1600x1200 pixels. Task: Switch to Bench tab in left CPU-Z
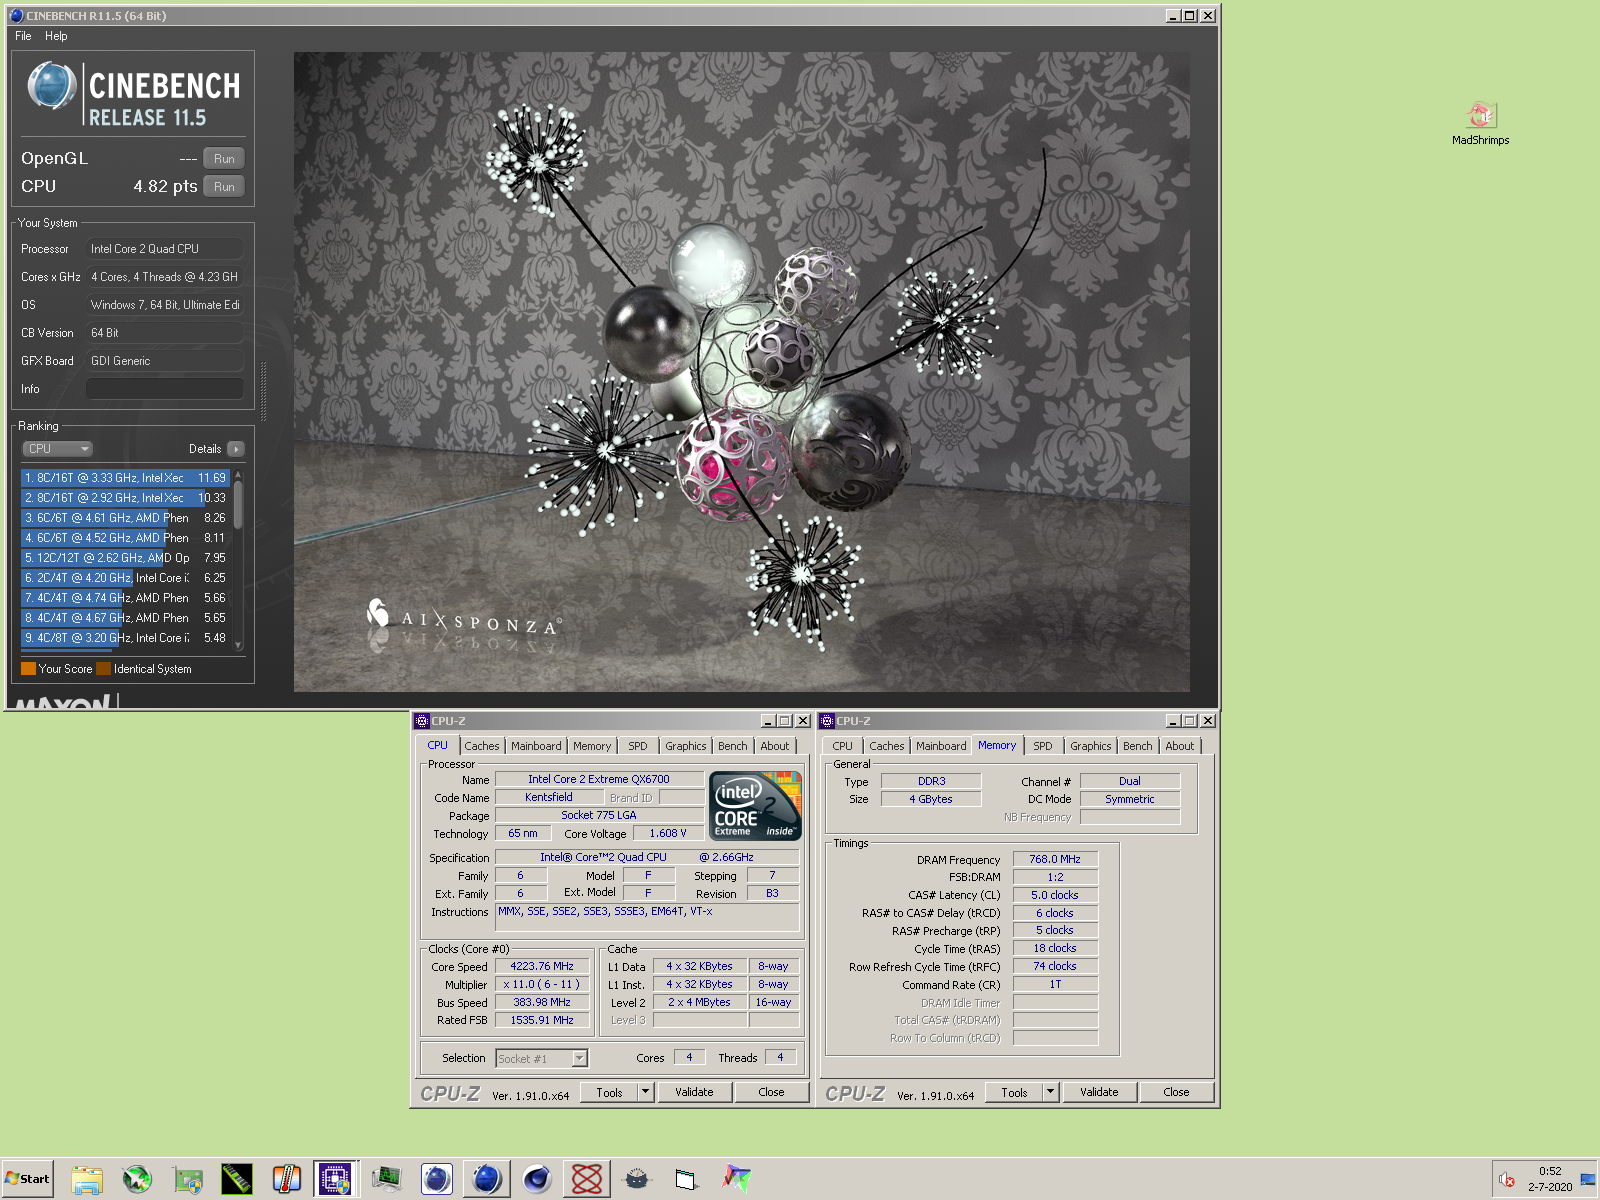click(x=733, y=746)
